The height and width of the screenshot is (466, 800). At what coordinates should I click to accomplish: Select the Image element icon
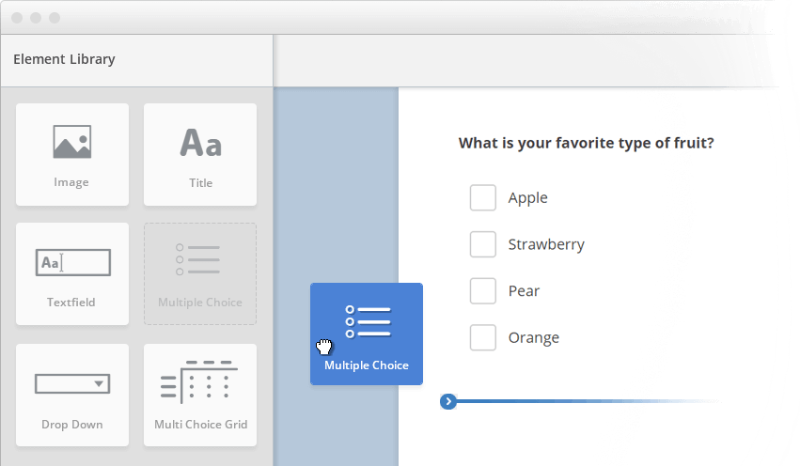72,142
